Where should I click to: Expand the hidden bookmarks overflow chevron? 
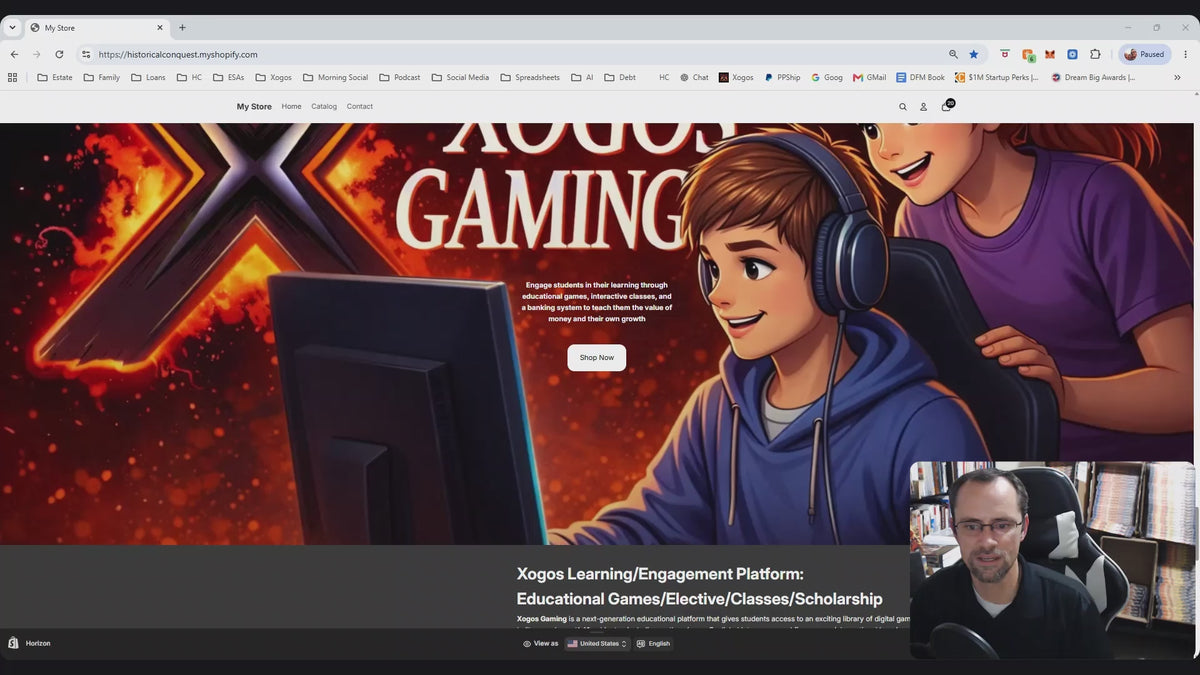click(1177, 77)
